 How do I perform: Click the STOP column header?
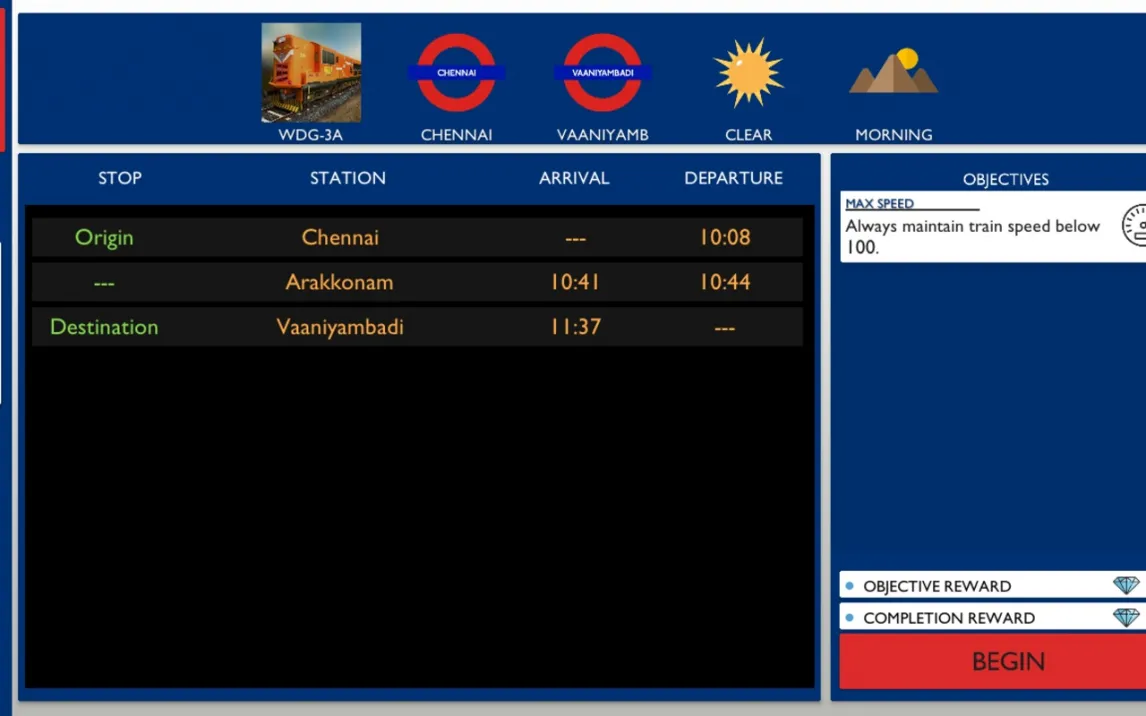120,178
